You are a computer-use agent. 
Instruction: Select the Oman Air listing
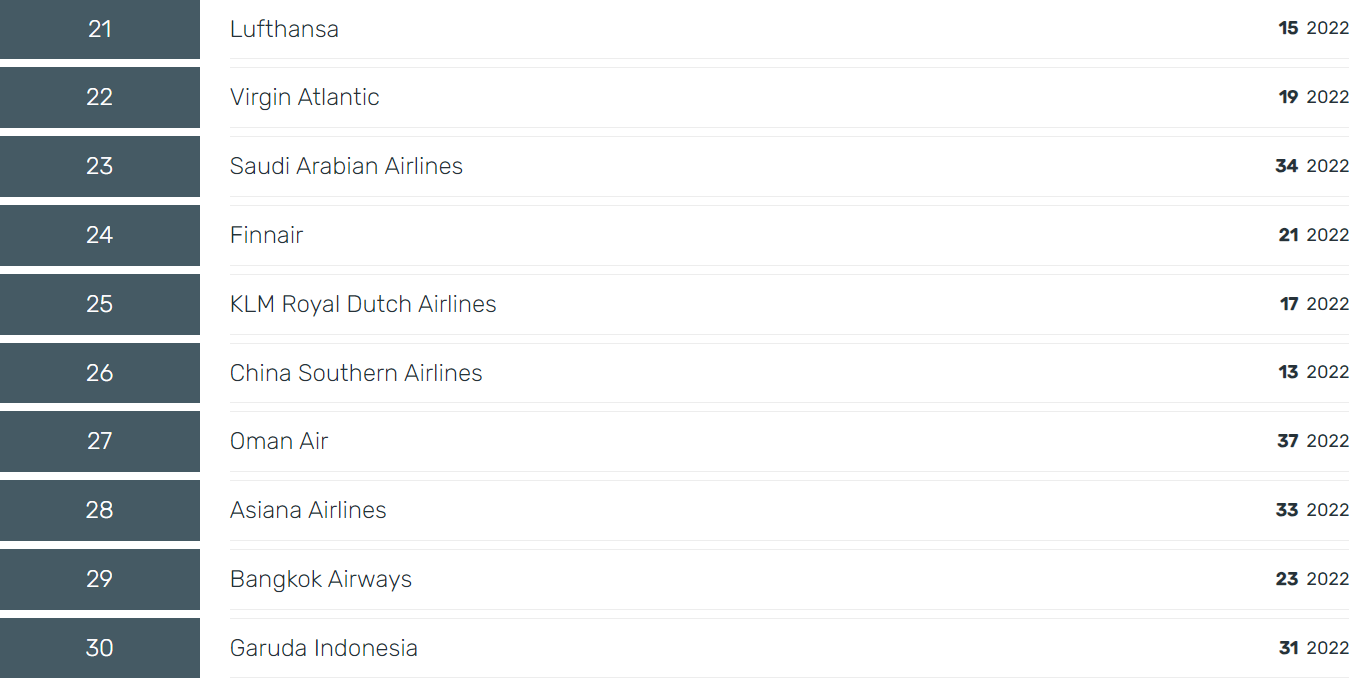coord(279,441)
